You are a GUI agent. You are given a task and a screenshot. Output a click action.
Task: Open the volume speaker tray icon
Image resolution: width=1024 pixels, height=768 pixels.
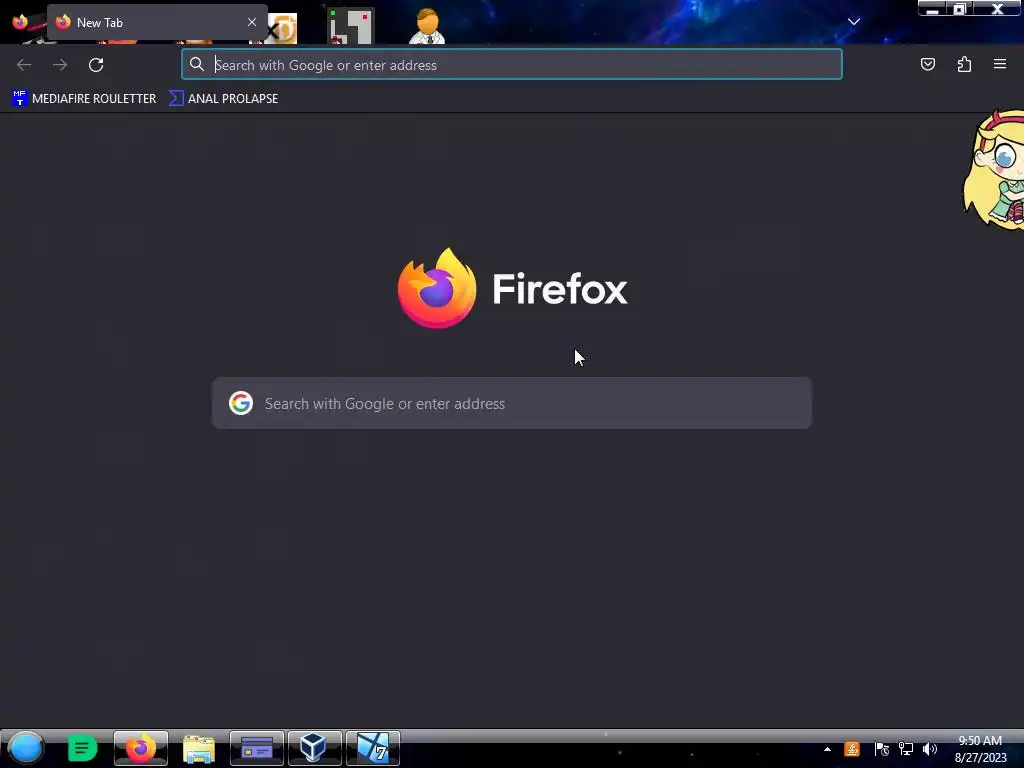(x=929, y=749)
